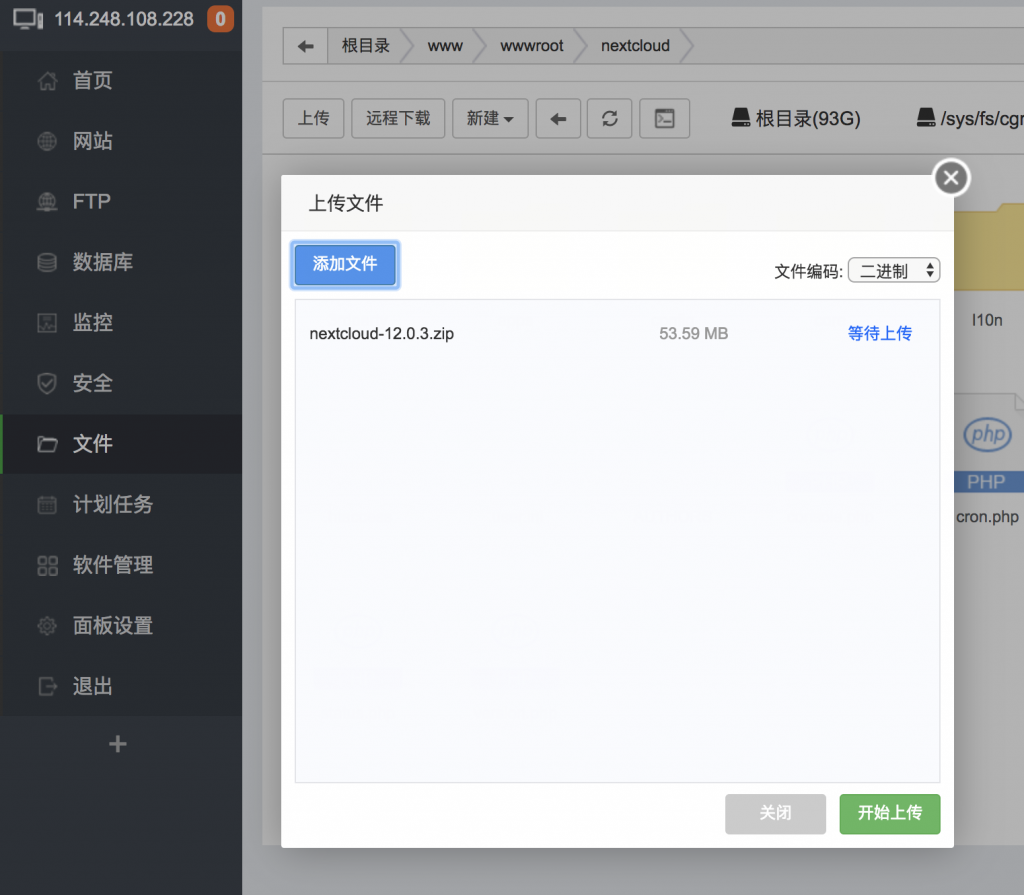The height and width of the screenshot is (895, 1024).
Task: Close the upload dialog with X icon
Action: 951,179
